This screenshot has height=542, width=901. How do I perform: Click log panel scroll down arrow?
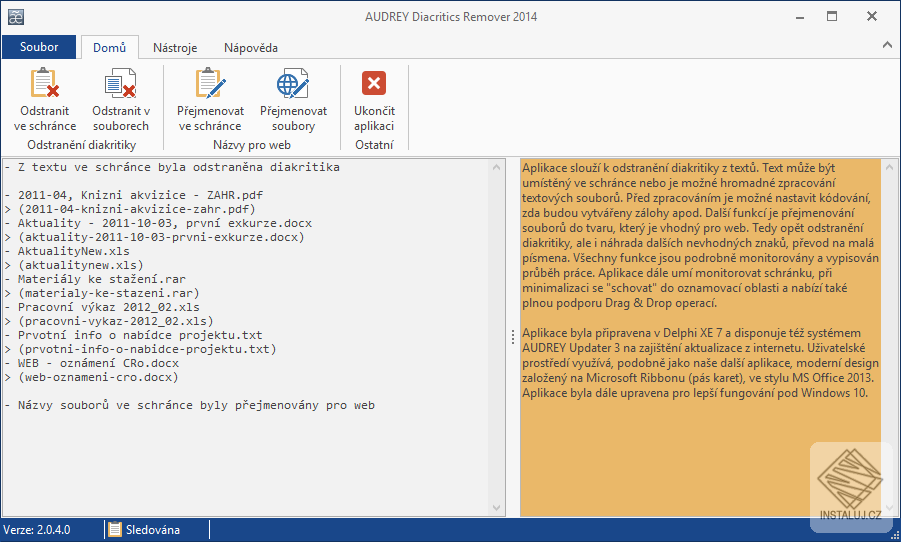pos(496,508)
